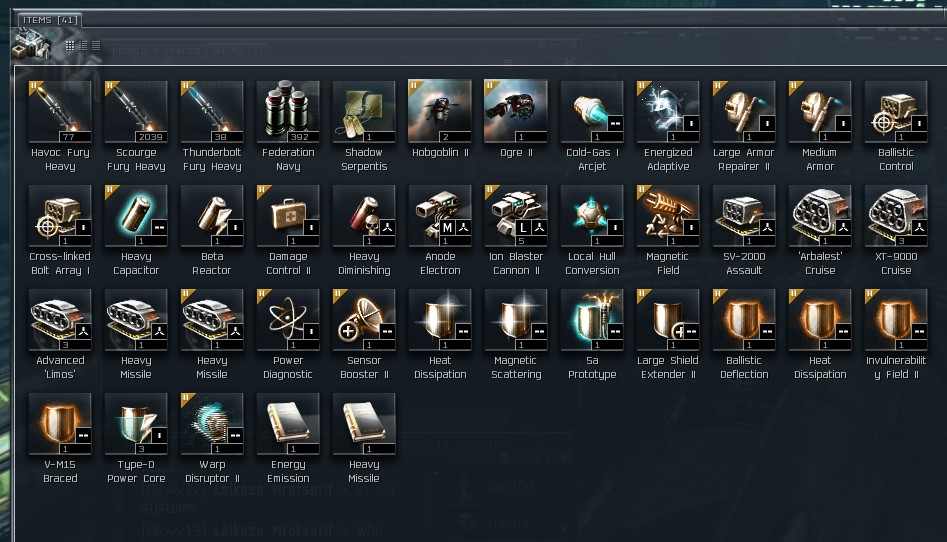This screenshot has height=542, width=947.
Task: Select the SV-2000 Assault launcher icon
Action: (744, 216)
